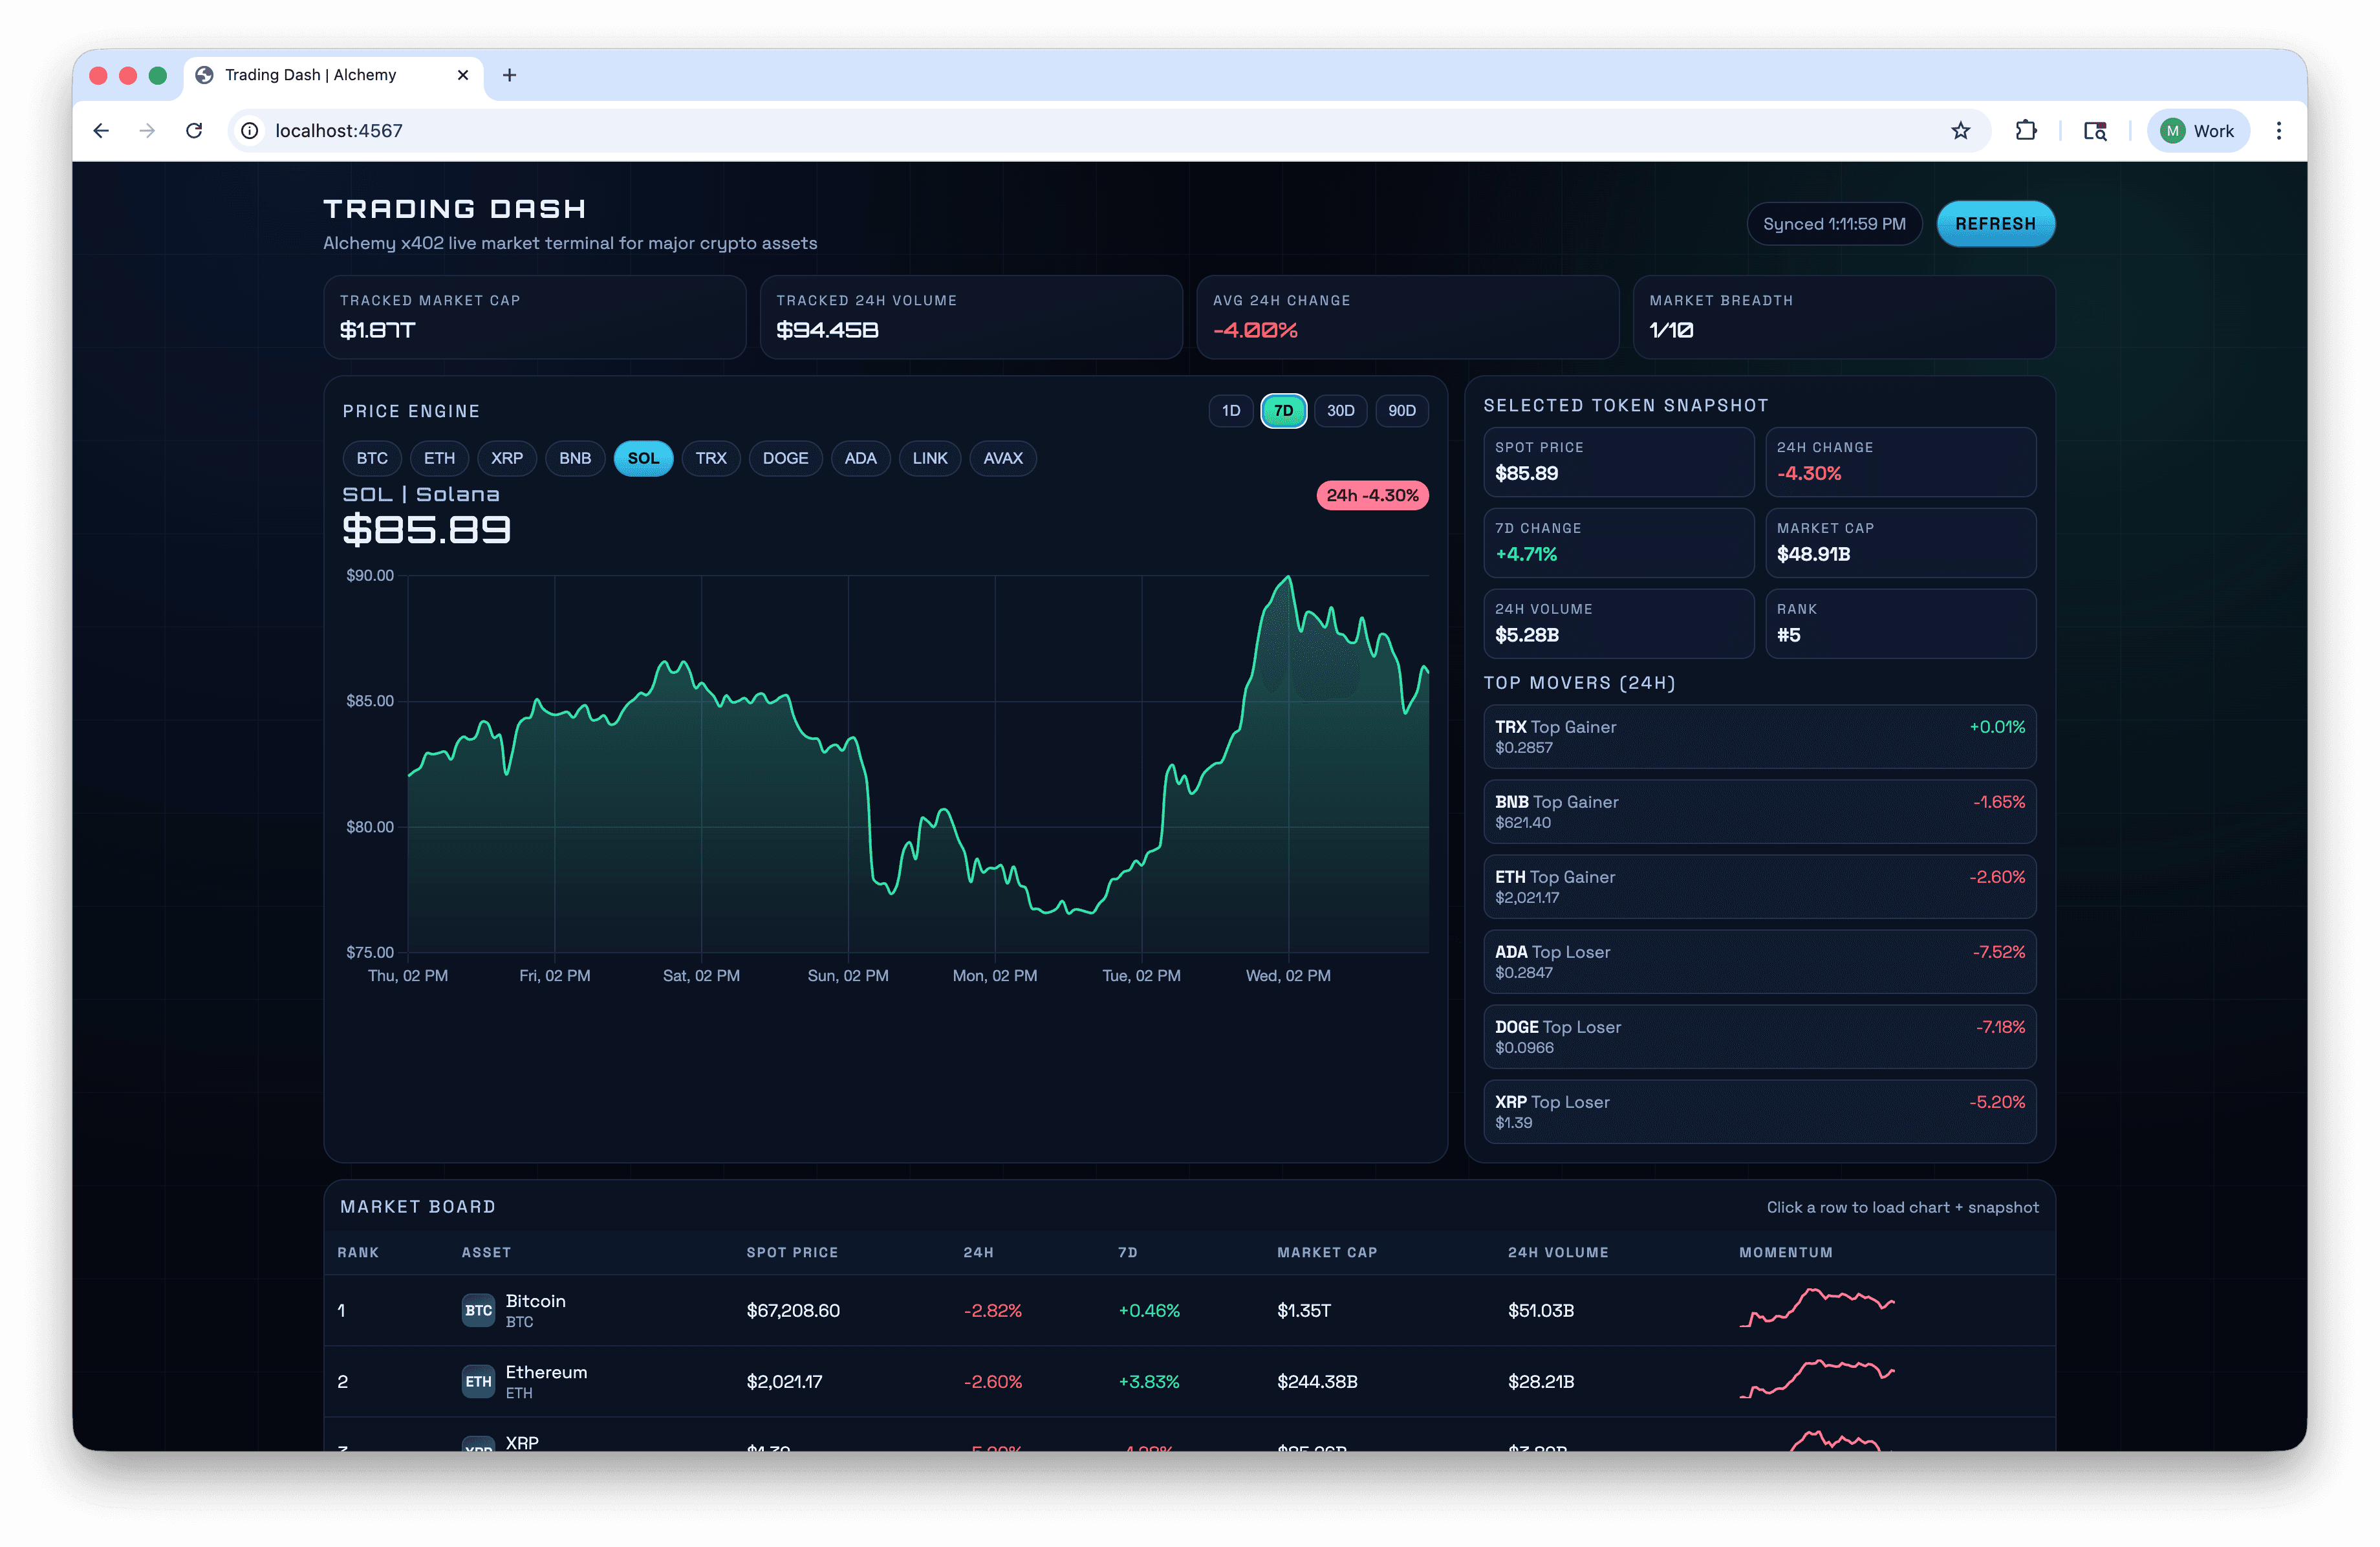
Task: Click the tab search icon
Action: point(2094,130)
